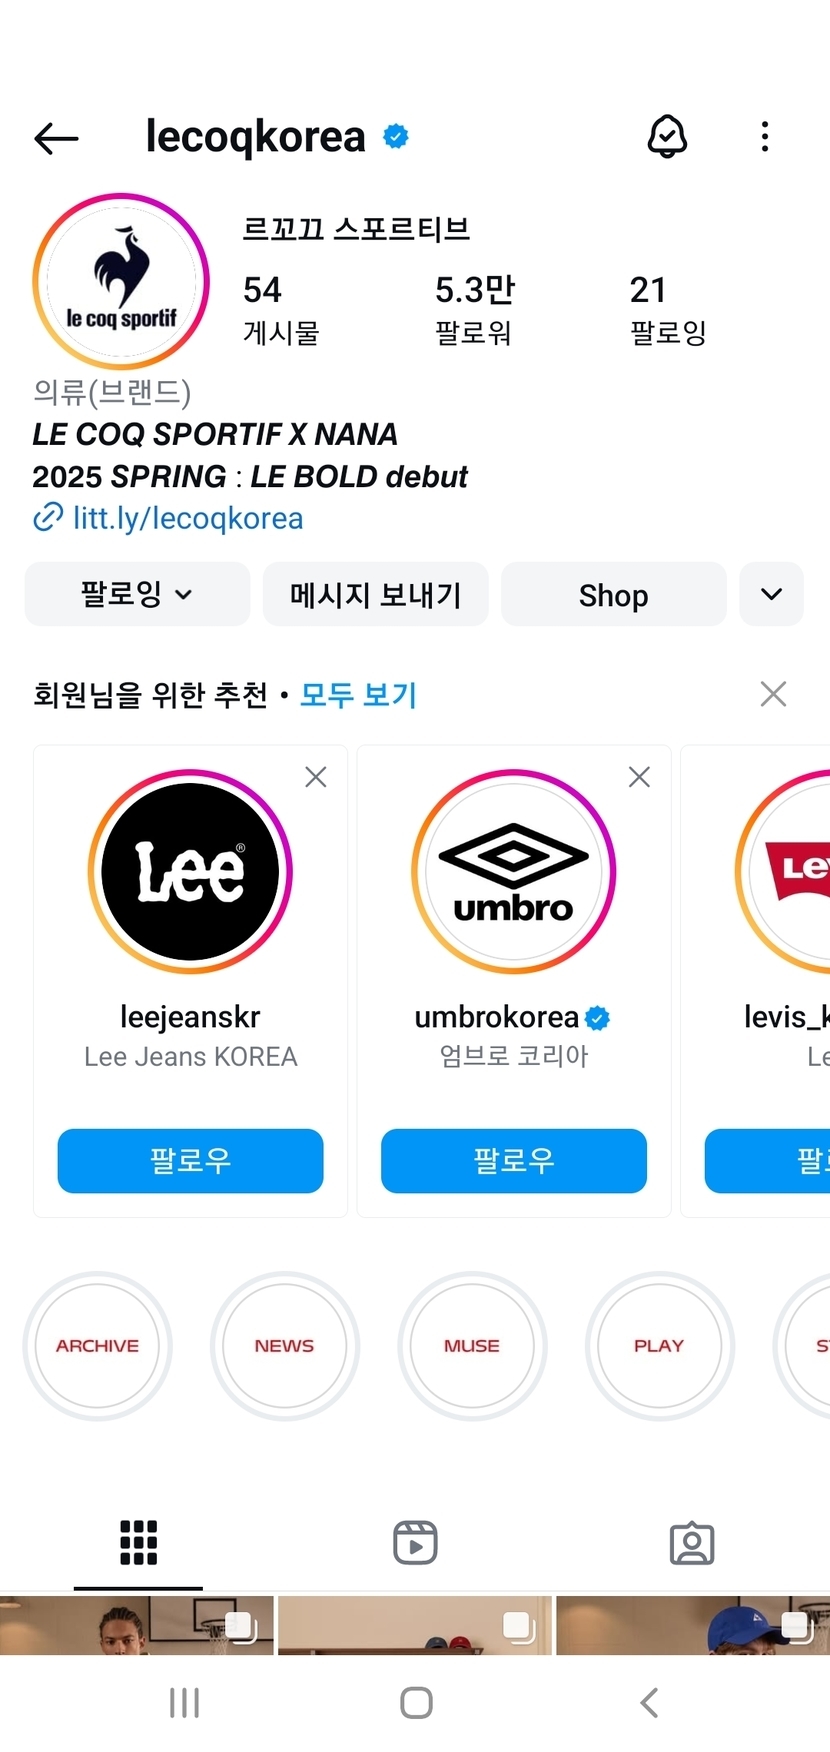
Task: Tap the Android home navigation button
Action: point(416,1702)
